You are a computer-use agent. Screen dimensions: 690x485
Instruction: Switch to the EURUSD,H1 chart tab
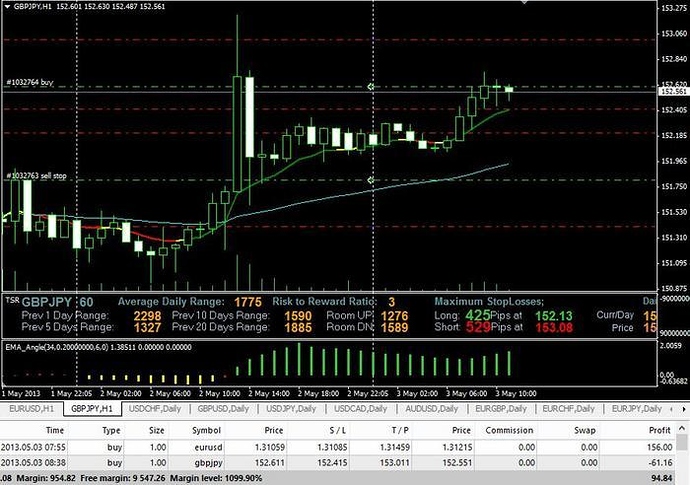pos(32,408)
